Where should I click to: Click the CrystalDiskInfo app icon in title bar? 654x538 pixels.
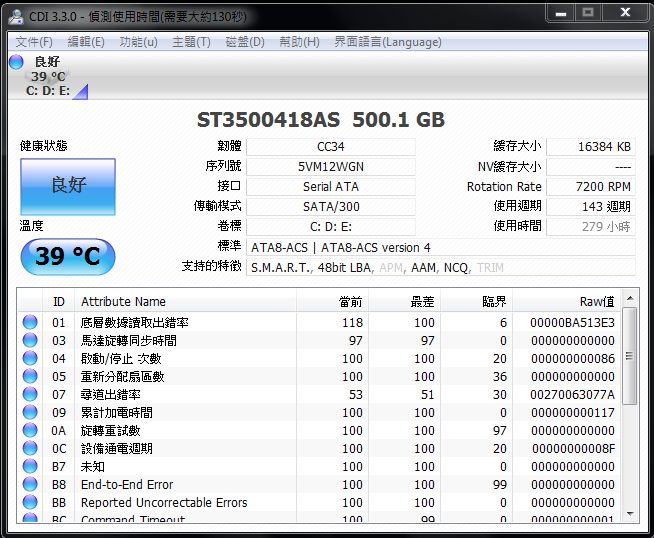[16, 17]
